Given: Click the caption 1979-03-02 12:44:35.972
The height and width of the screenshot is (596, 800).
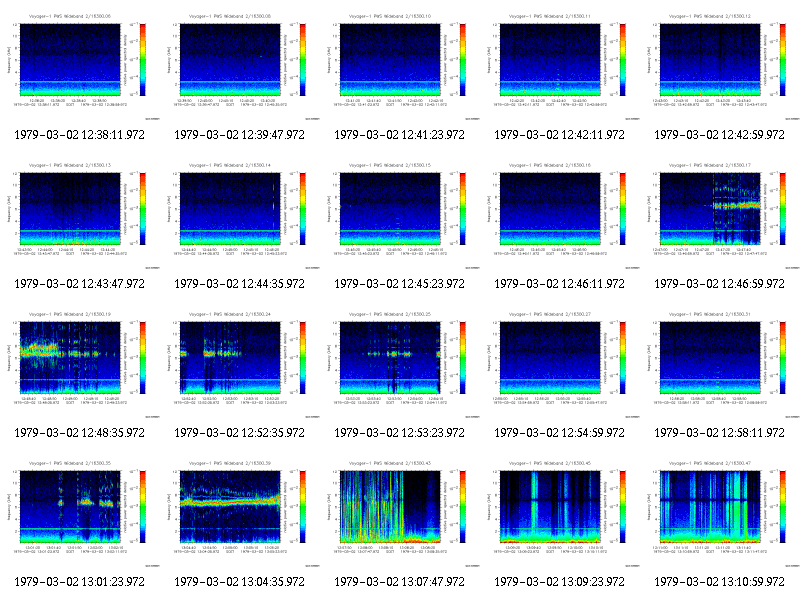Looking at the screenshot, I should [239, 284].
